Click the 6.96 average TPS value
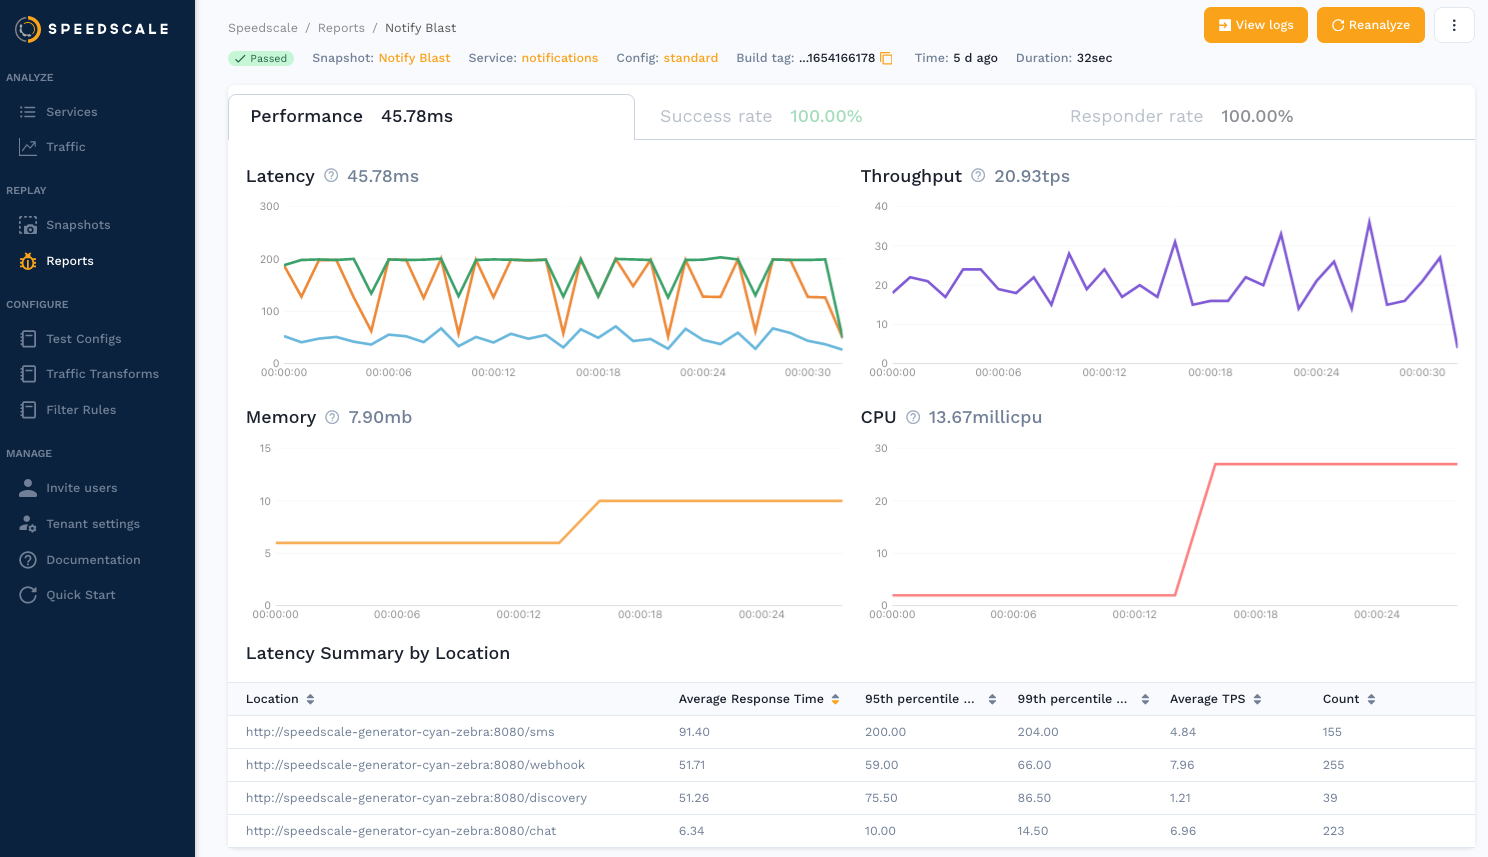 click(1183, 831)
